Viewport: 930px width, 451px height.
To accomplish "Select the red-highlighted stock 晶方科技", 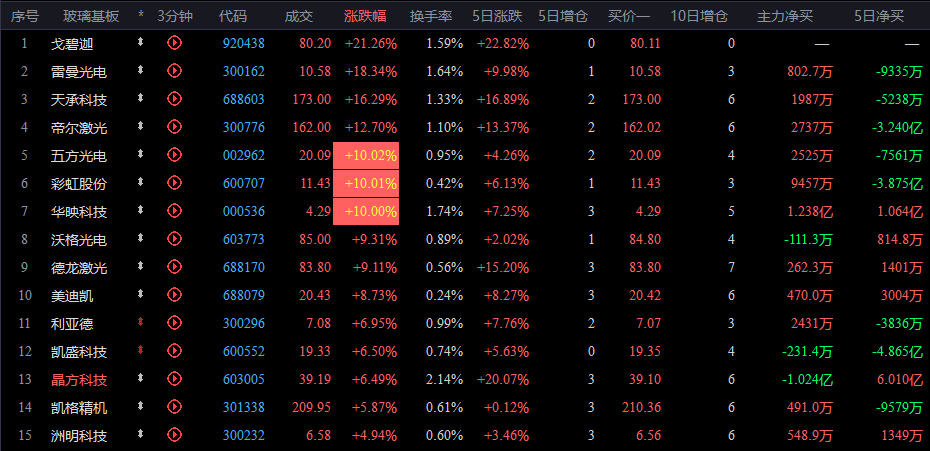I will pos(79,380).
